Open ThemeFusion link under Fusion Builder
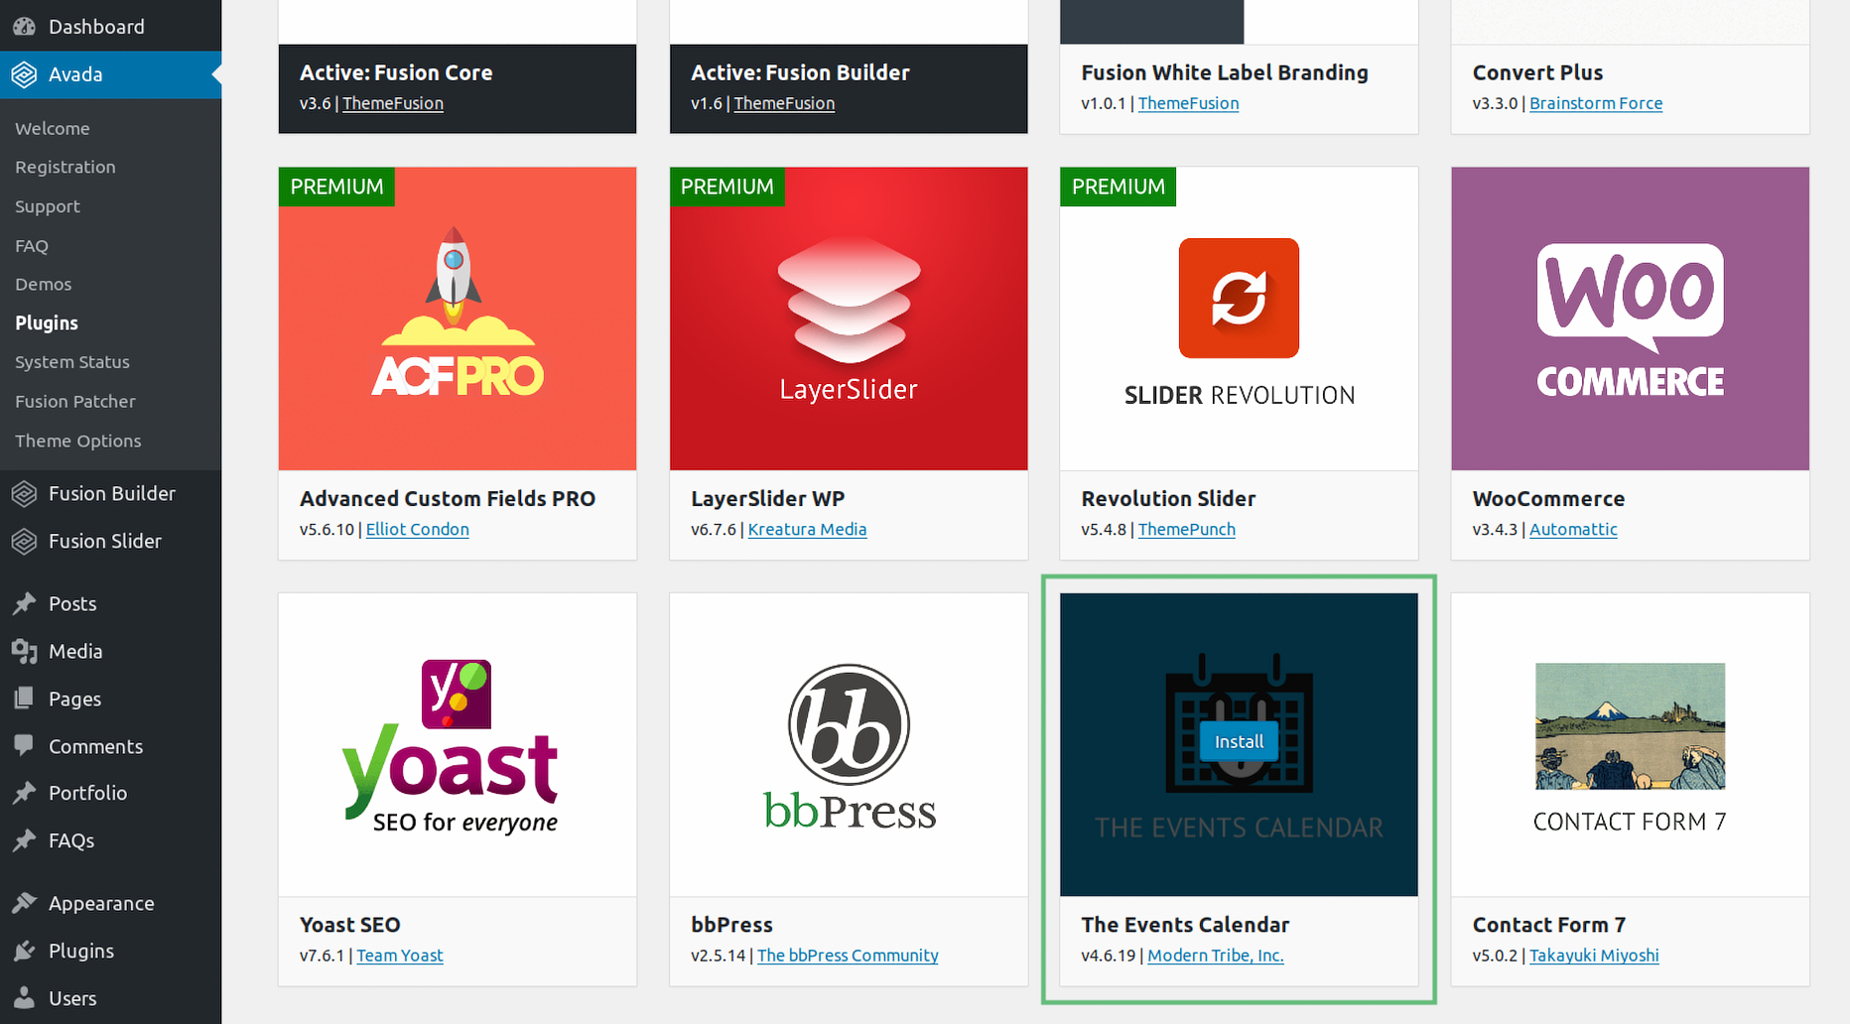The width and height of the screenshot is (1850, 1024). point(784,103)
